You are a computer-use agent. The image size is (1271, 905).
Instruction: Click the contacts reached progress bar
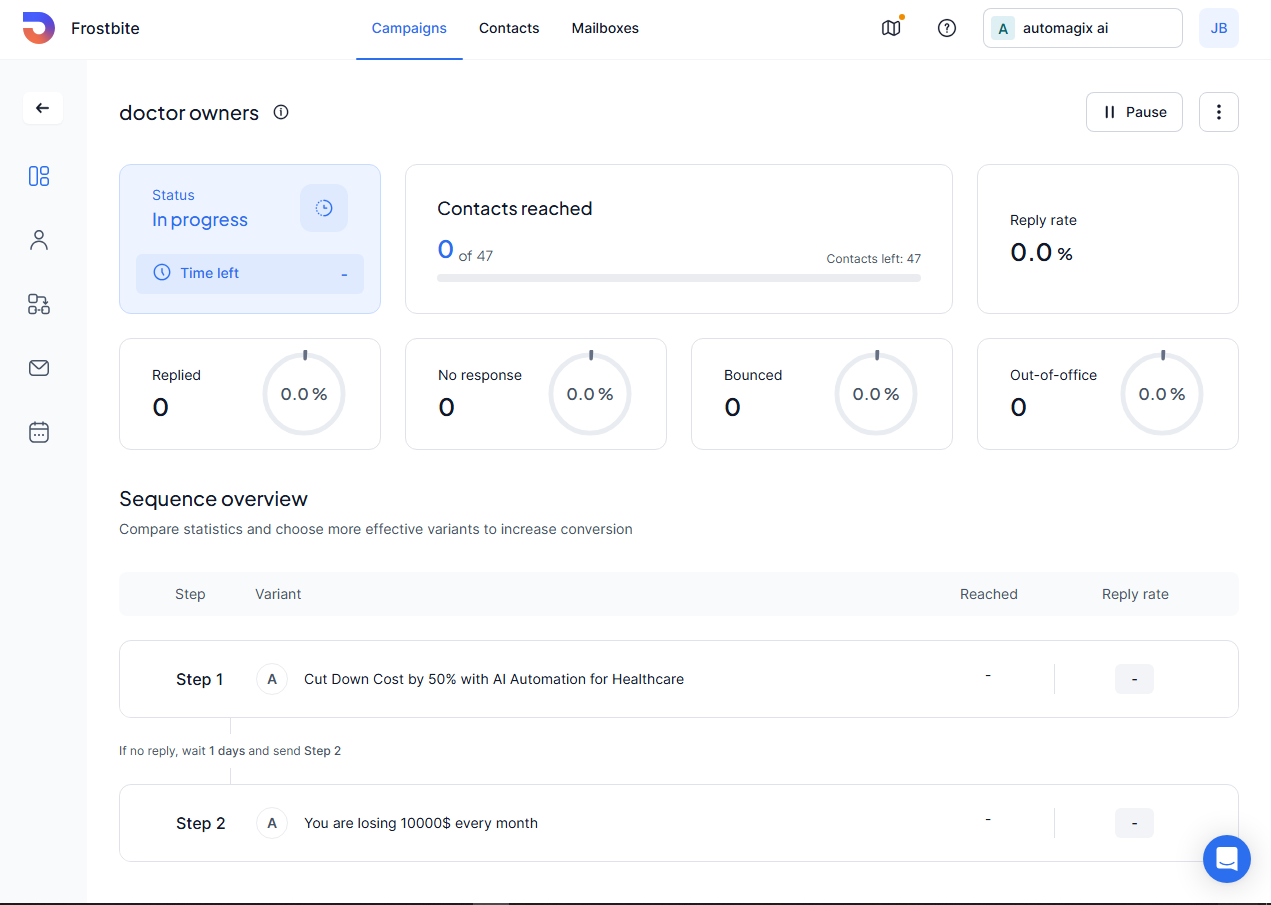point(678,278)
